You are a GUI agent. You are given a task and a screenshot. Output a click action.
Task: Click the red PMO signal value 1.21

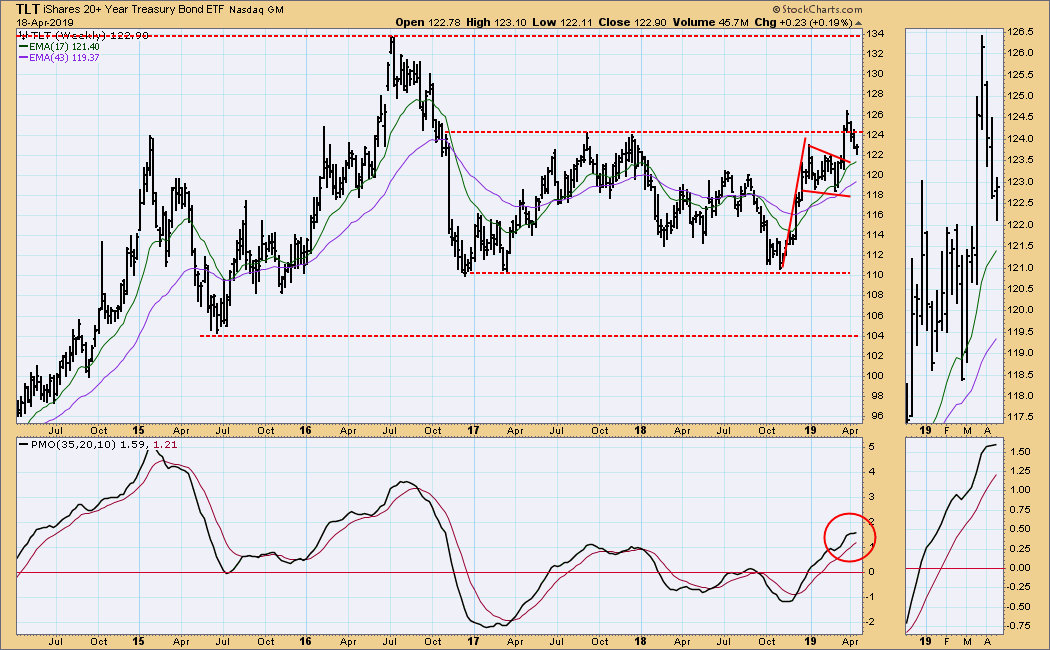coord(165,444)
